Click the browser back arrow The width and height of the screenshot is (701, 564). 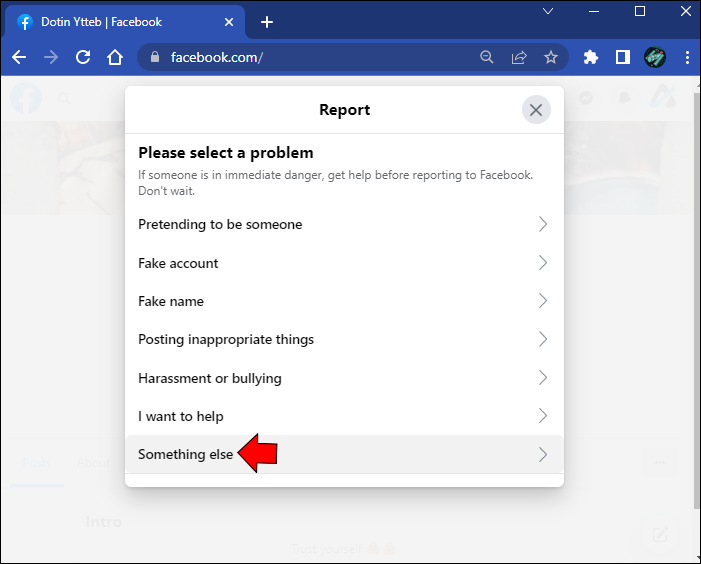tap(19, 57)
